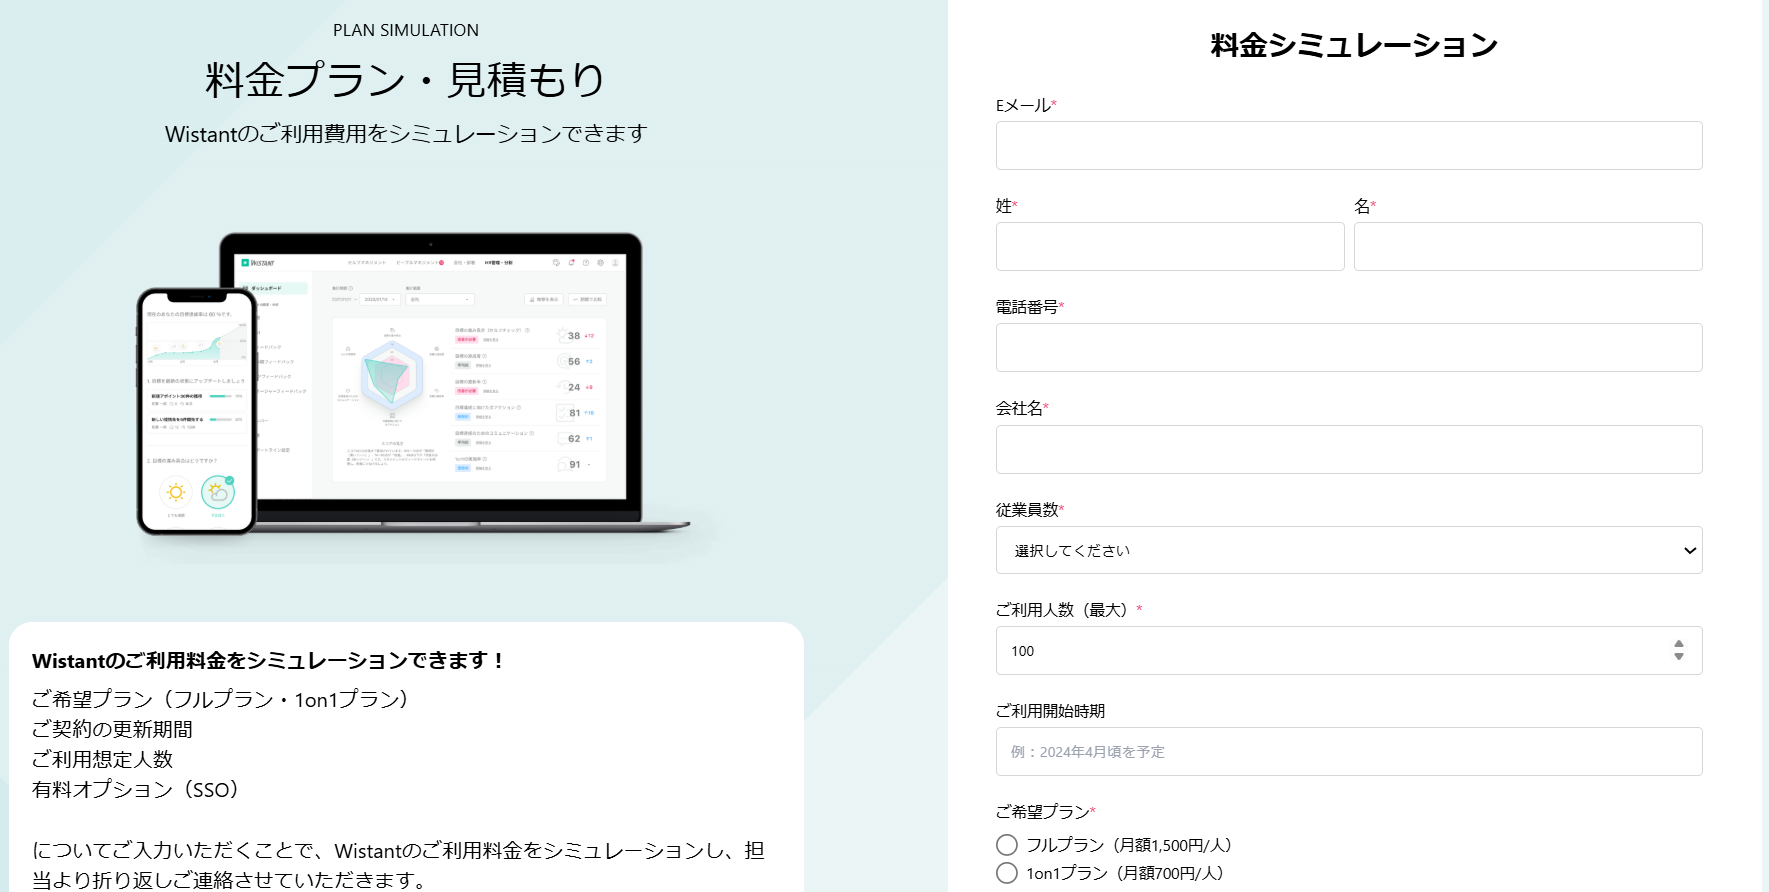This screenshot has height=892, width=1769.
Task: Click the radar chart in the laptop dashboard
Action: pos(390,375)
